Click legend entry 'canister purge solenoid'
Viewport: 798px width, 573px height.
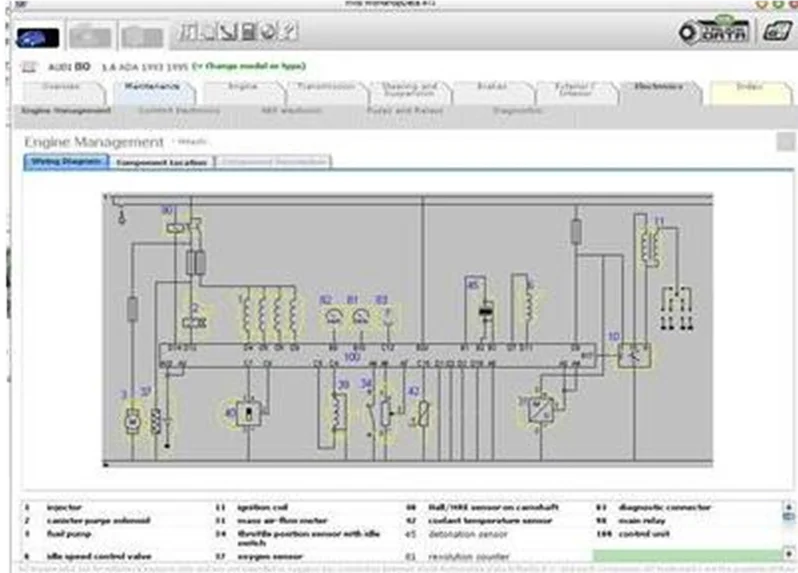click(98, 521)
